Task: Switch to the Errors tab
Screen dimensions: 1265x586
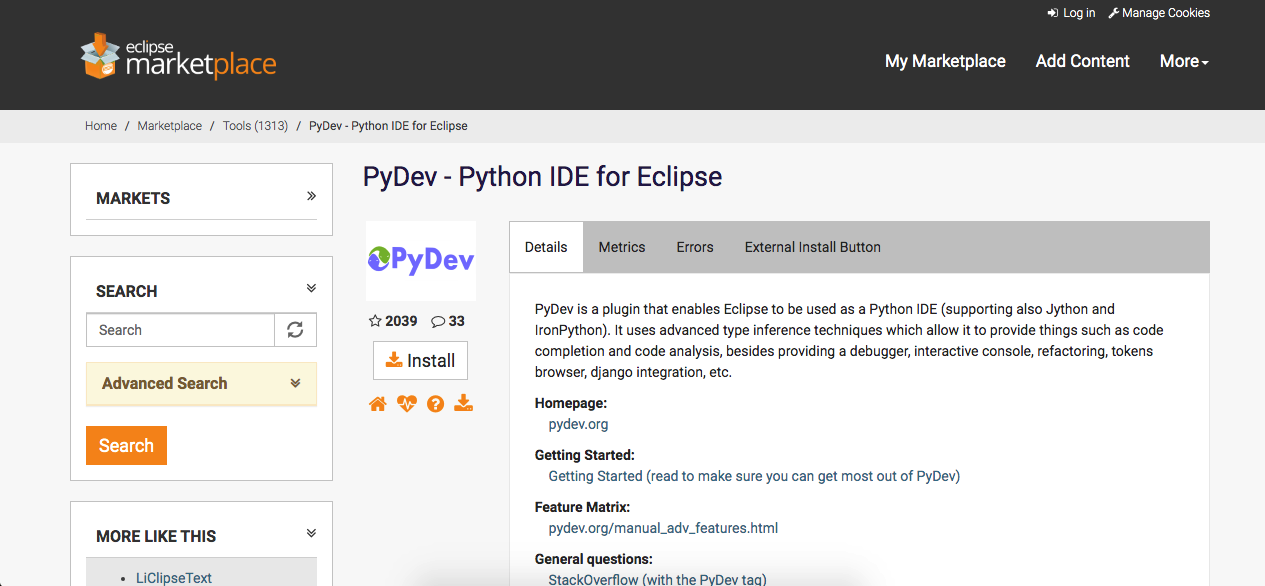Action: pyautogui.click(x=695, y=247)
